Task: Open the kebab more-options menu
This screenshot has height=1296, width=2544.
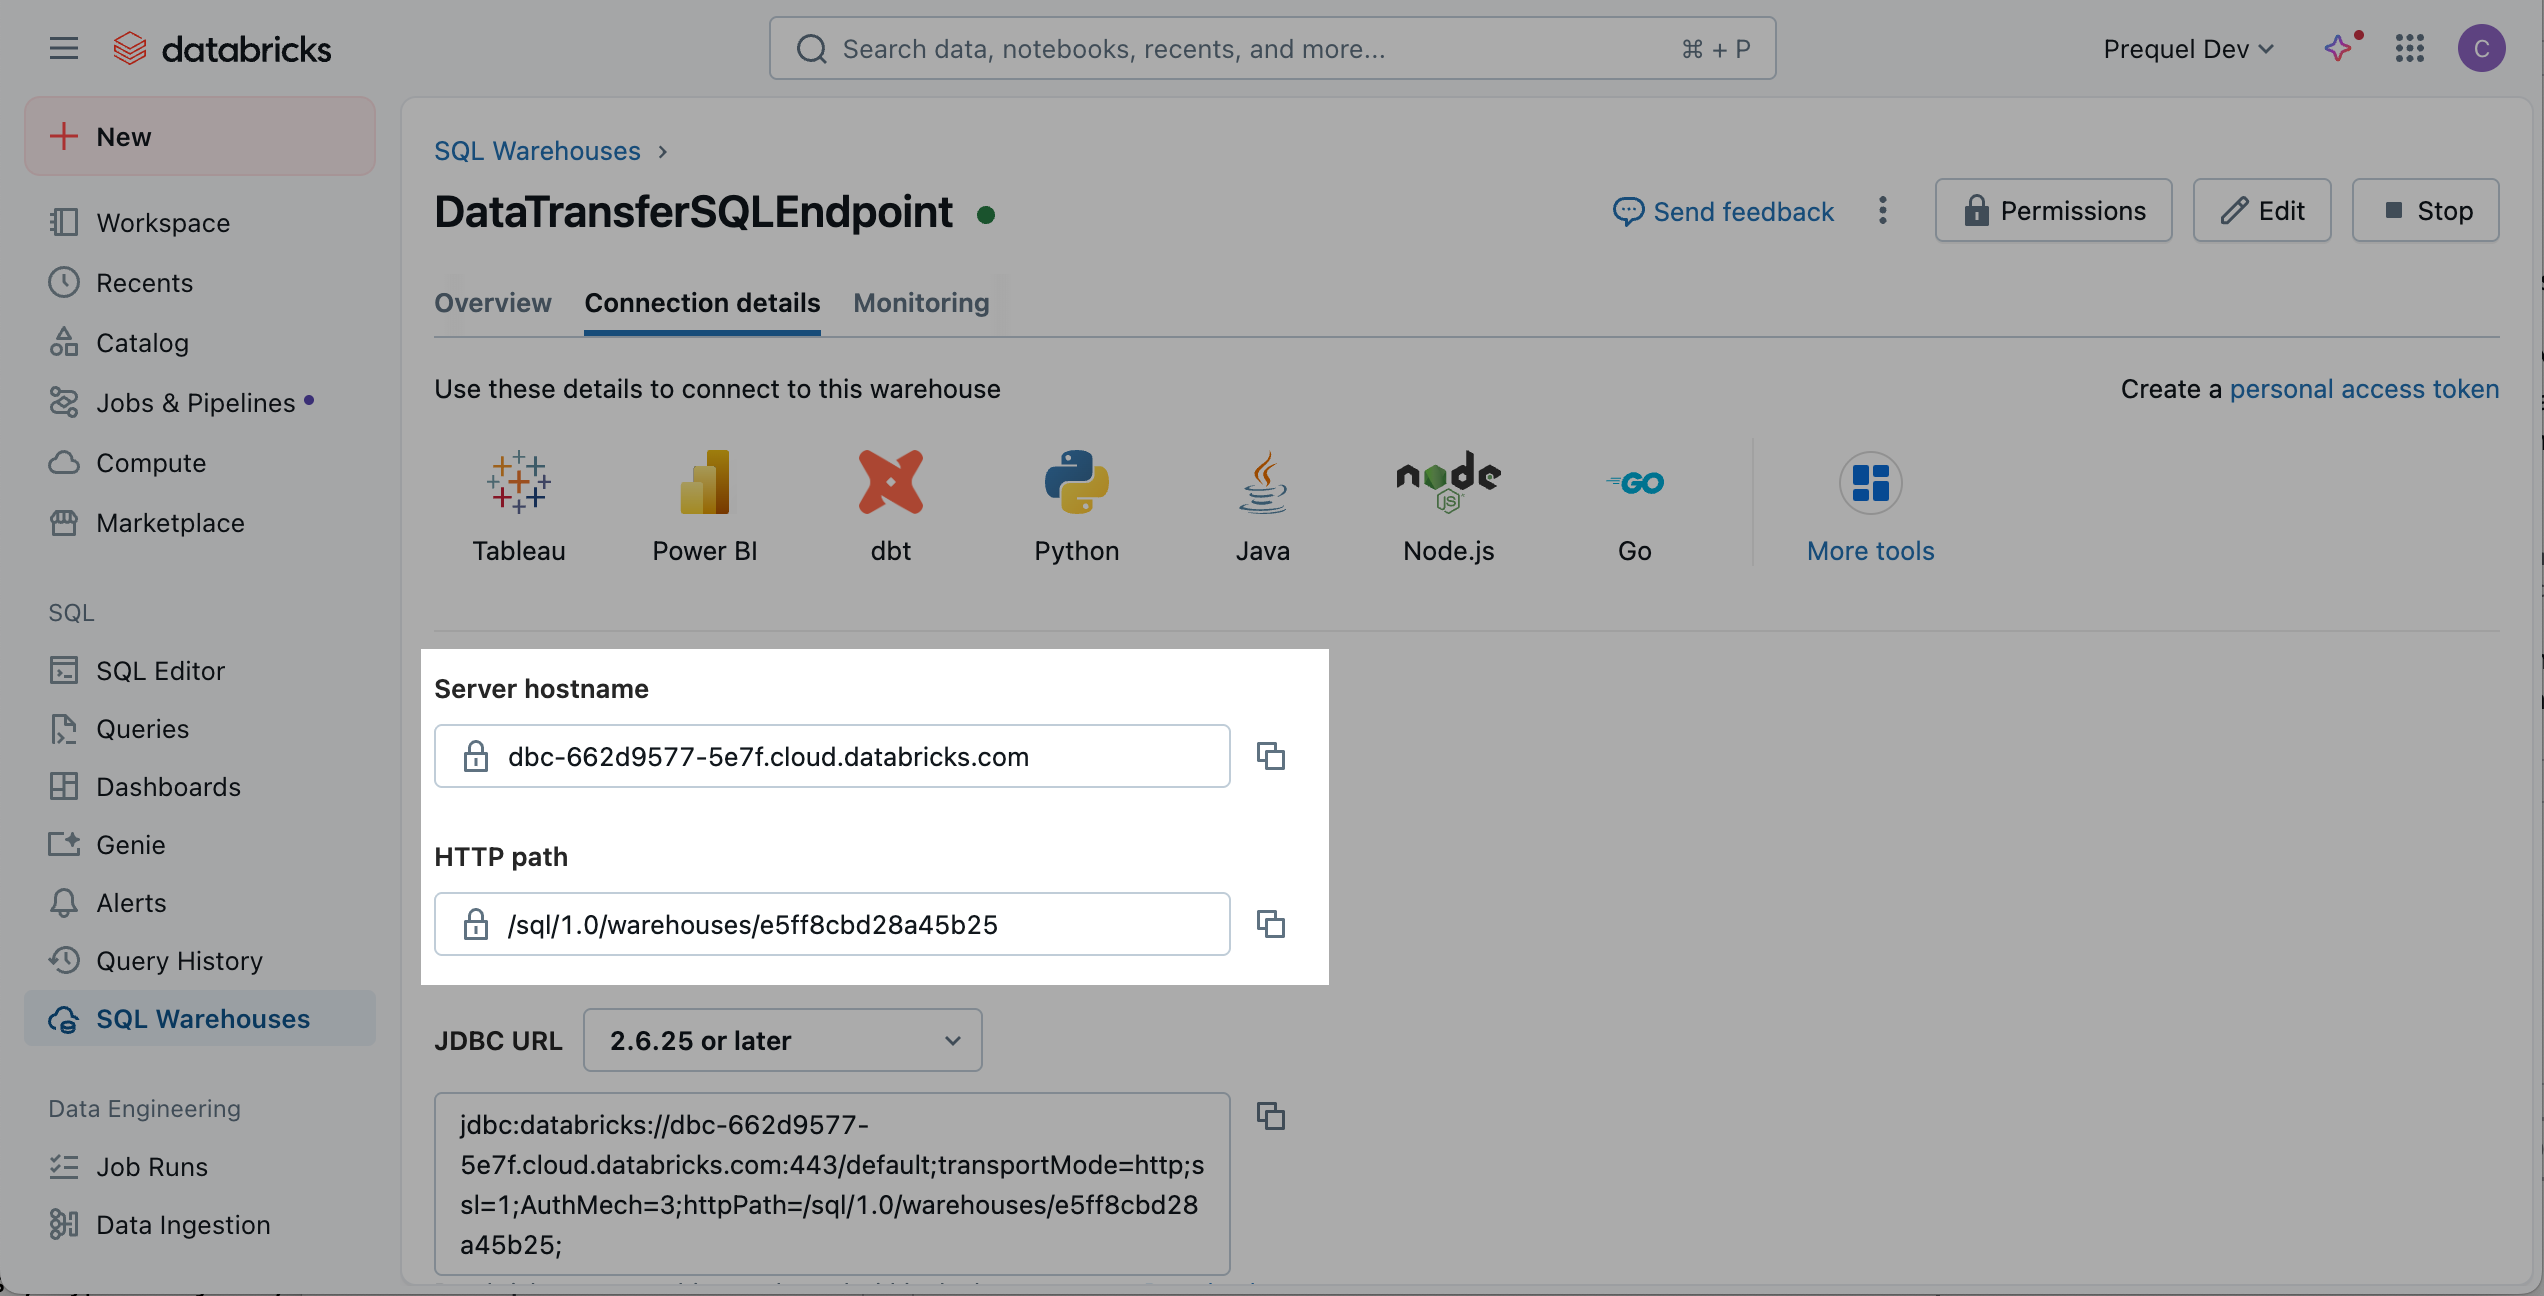Action: 1883,210
